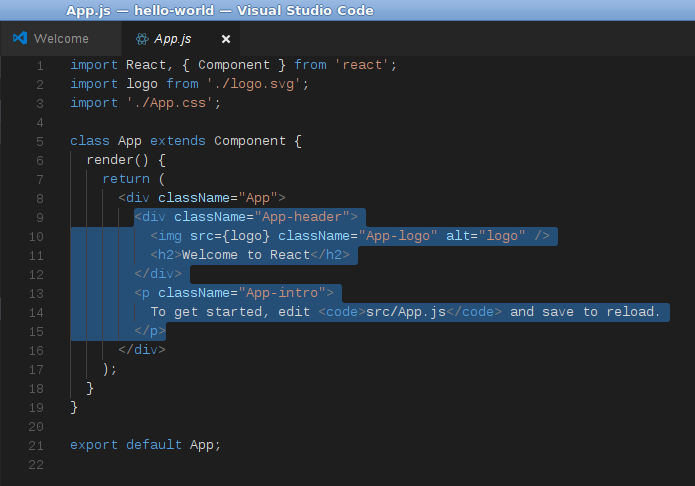Click 'Welcome to React' heading text
The height and width of the screenshot is (486, 695).
coord(246,255)
